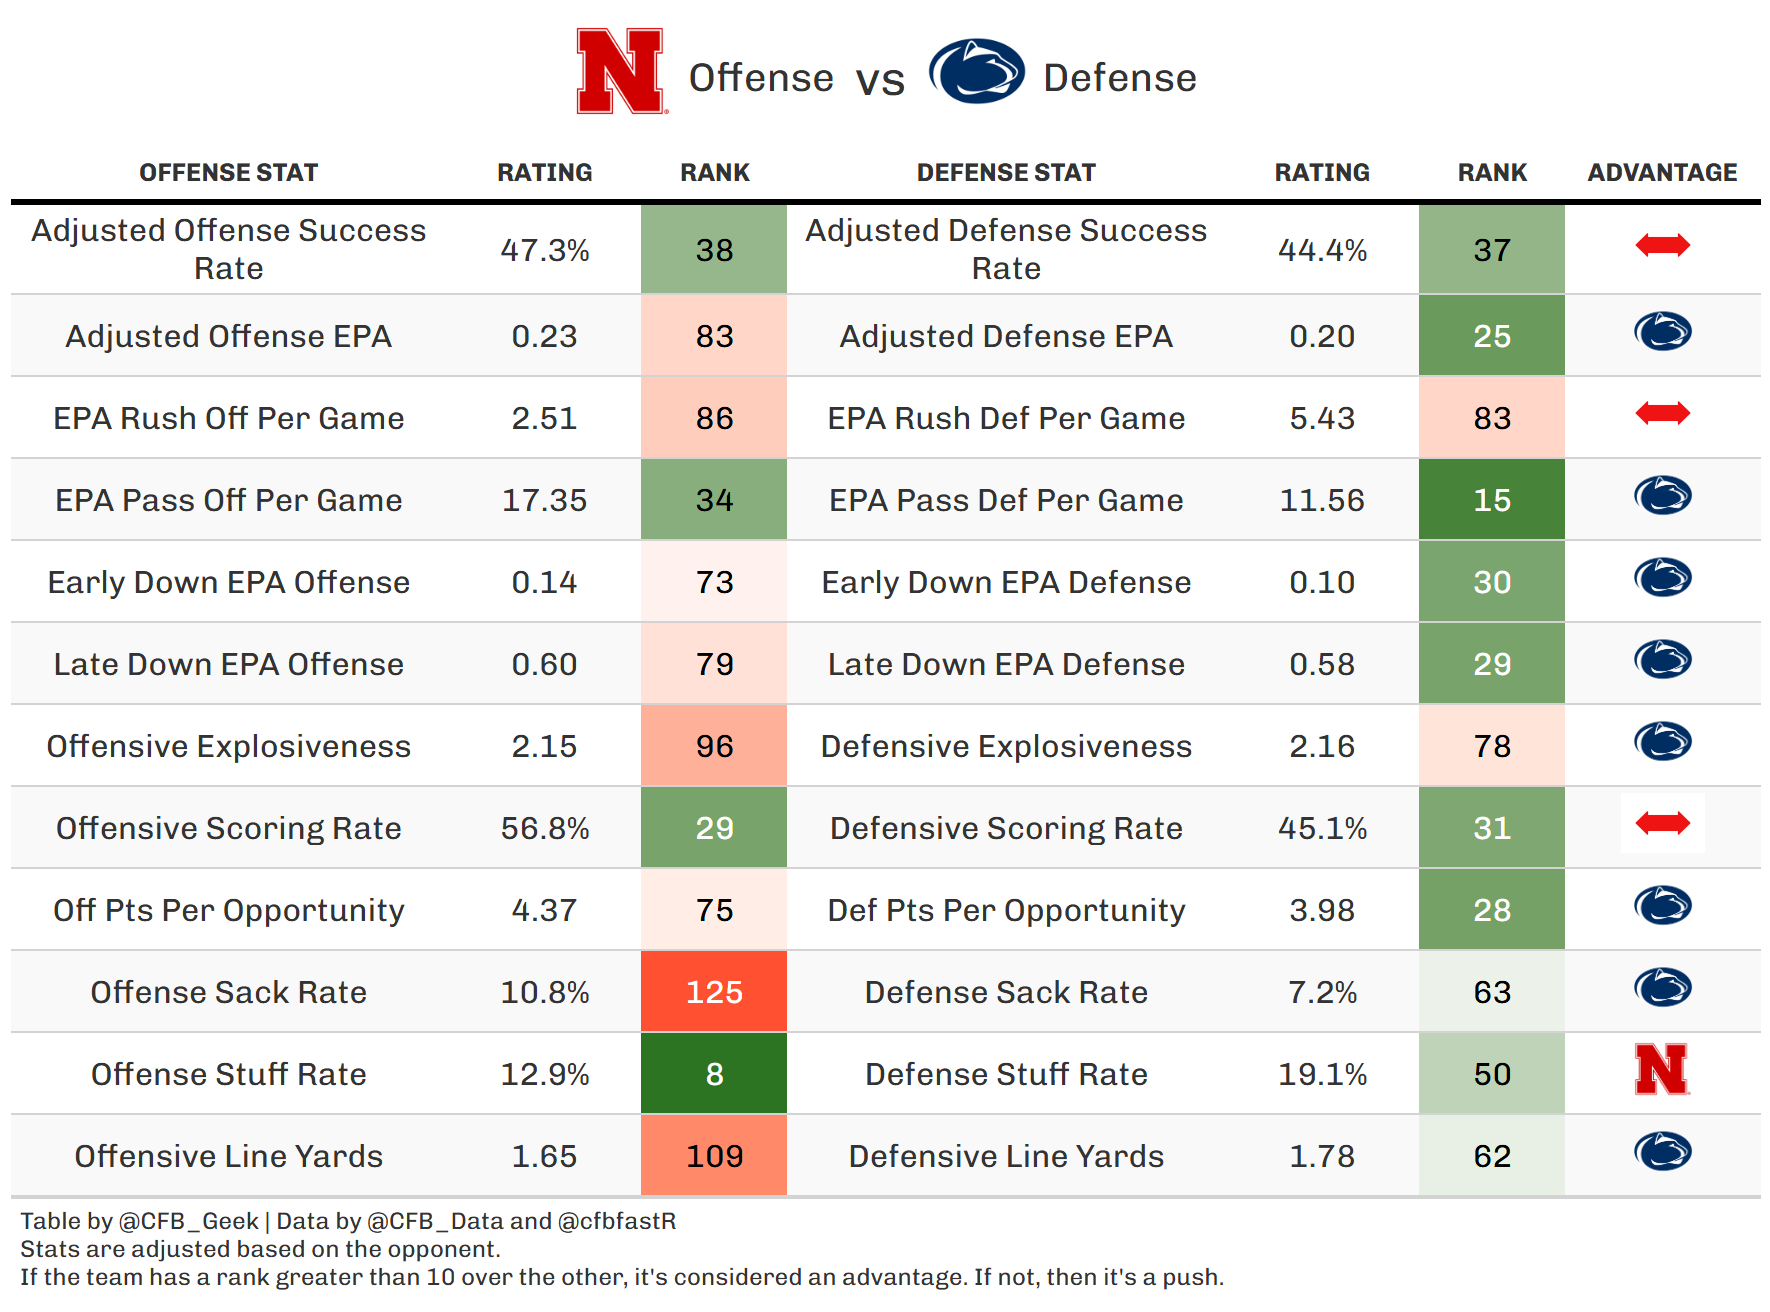
Task: Click the red push arrow for EPA Rush row
Action: coord(1662,413)
